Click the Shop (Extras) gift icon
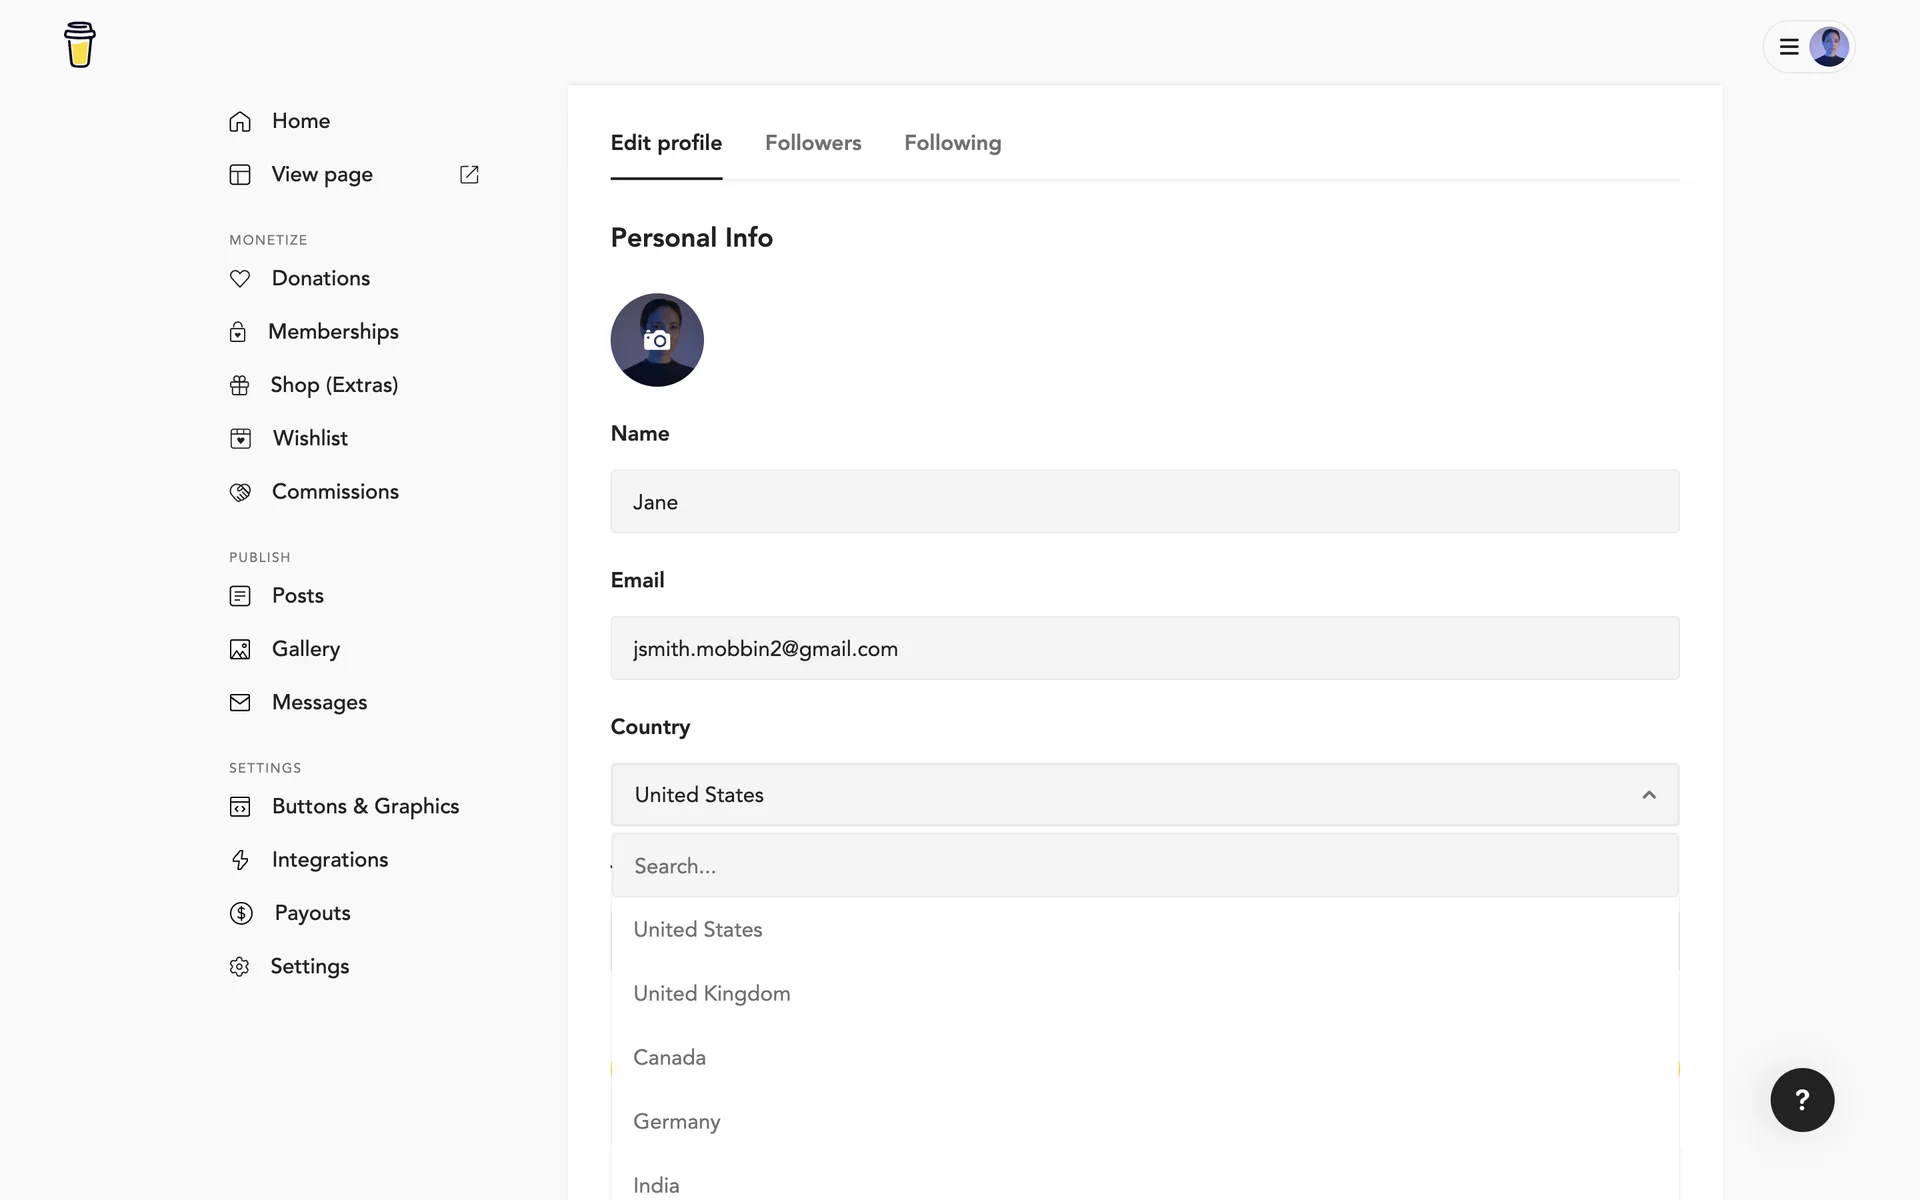Image resolution: width=1920 pixels, height=1200 pixels. click(x=240, y=386)
